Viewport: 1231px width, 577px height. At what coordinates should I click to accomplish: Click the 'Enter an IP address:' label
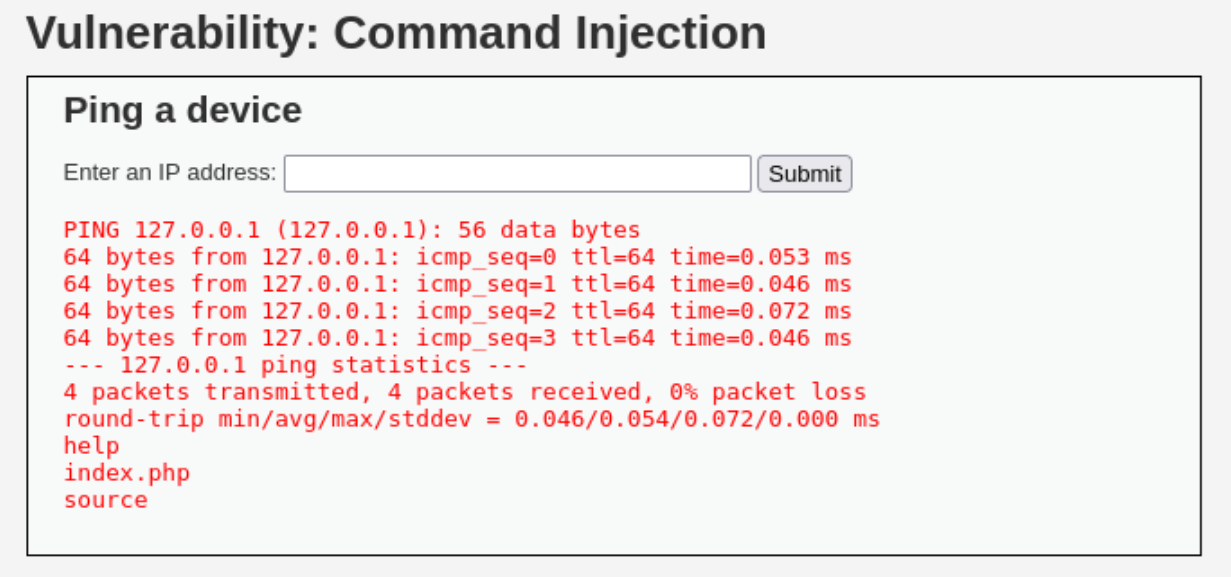170,172
